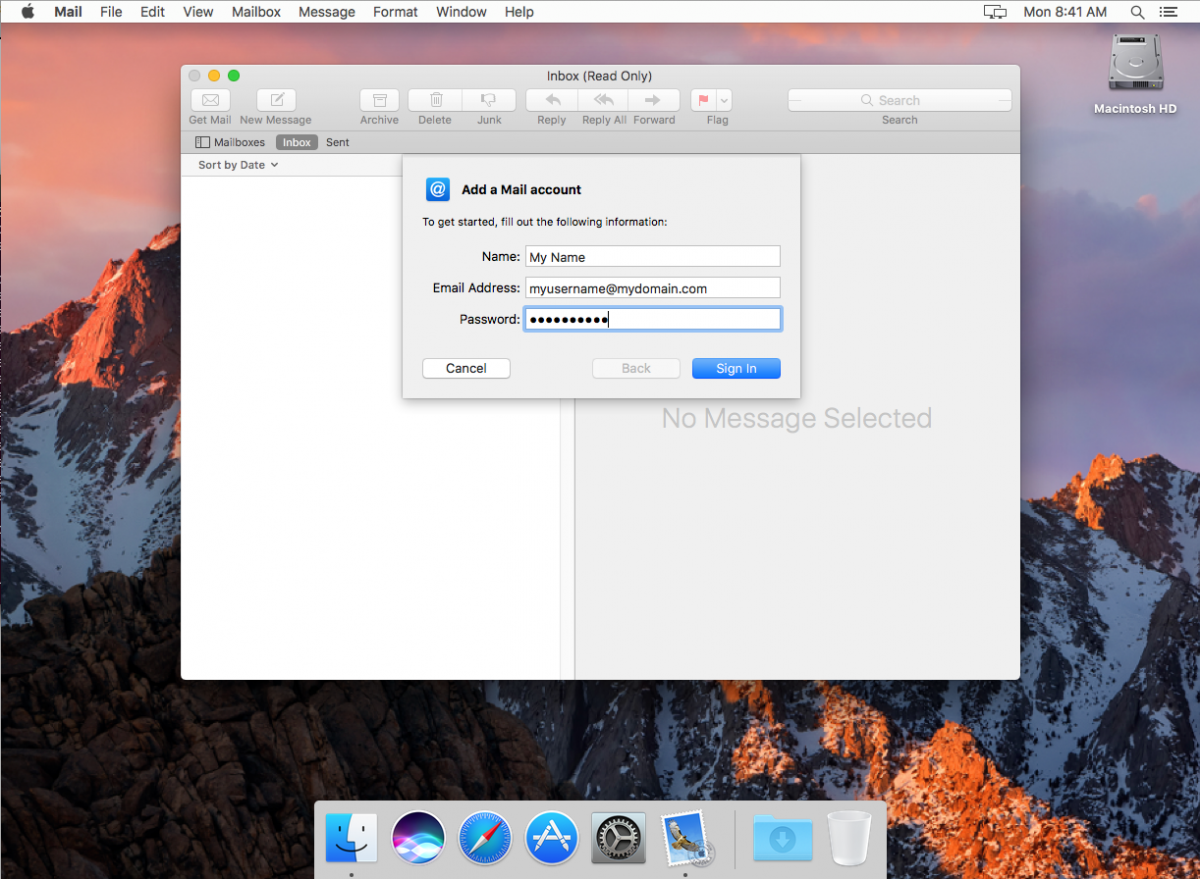
Task: Click the Archive toolbar icon
Action: [x=379, y=100]
